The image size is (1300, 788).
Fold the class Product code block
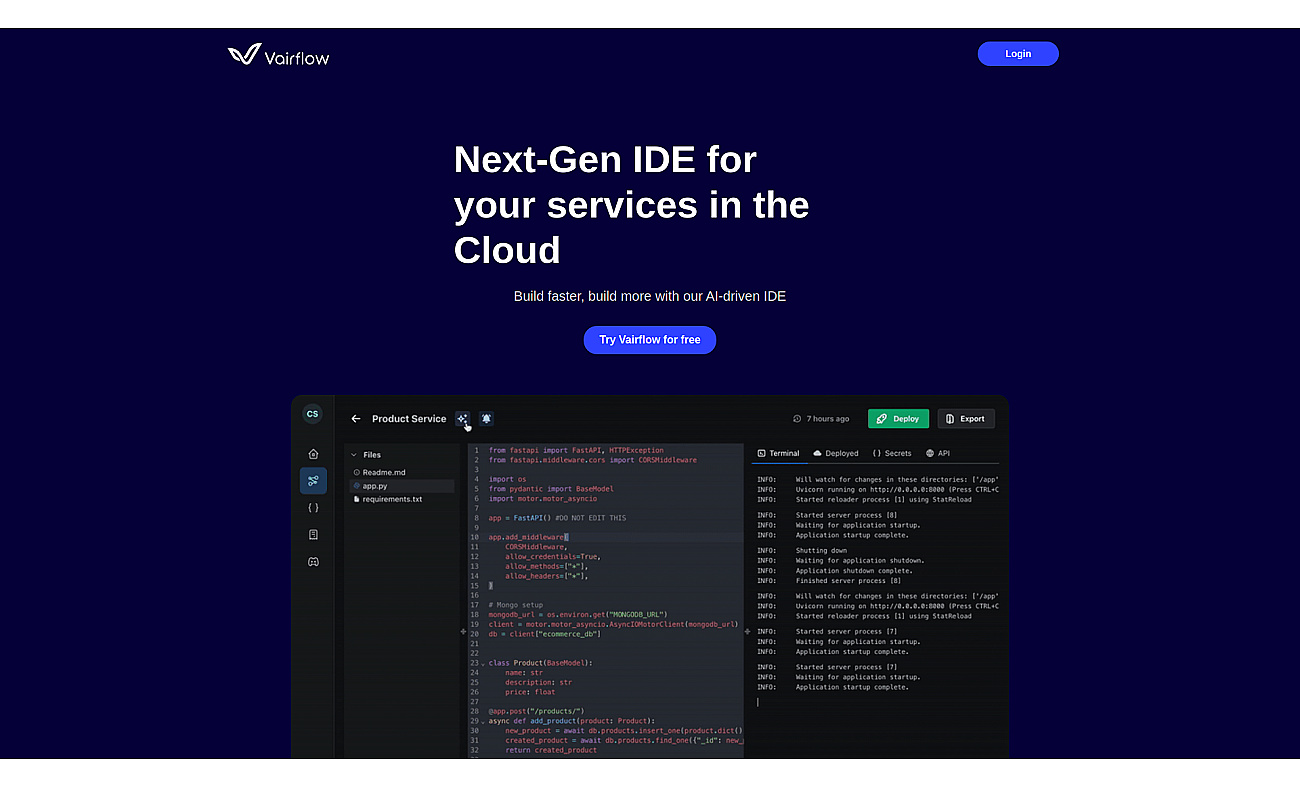483,664
